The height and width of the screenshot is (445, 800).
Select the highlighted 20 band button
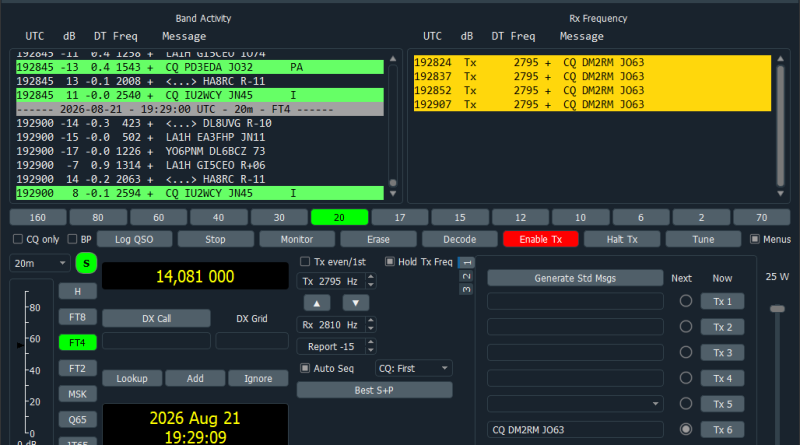click(339, 217)
